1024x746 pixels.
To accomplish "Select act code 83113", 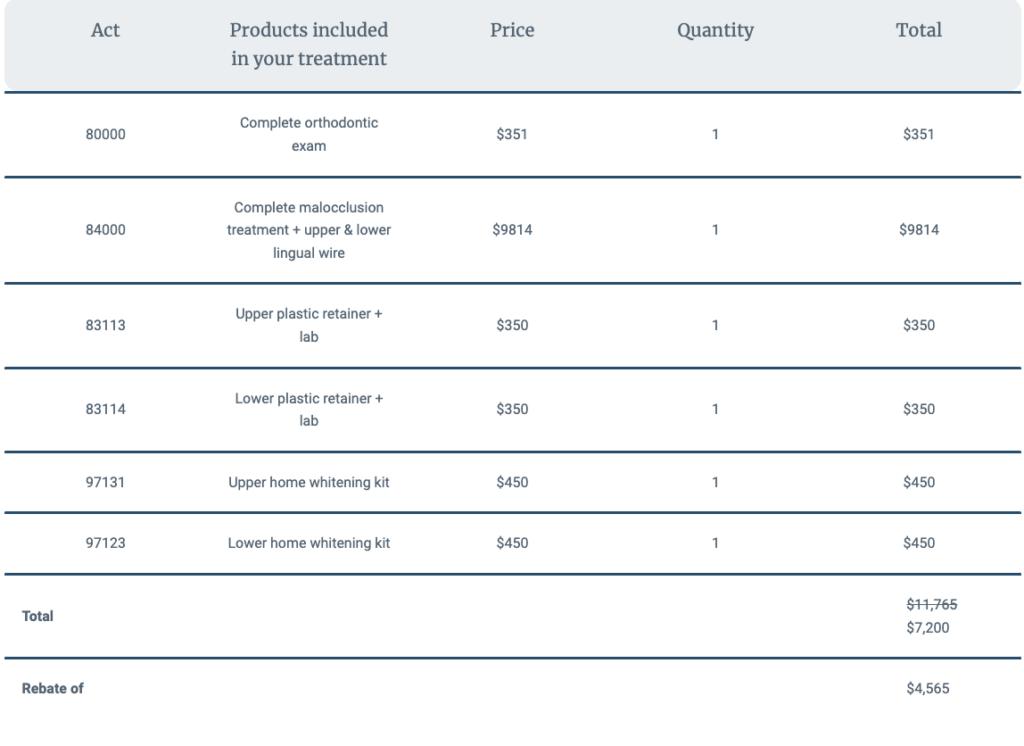I will [105, 325].
